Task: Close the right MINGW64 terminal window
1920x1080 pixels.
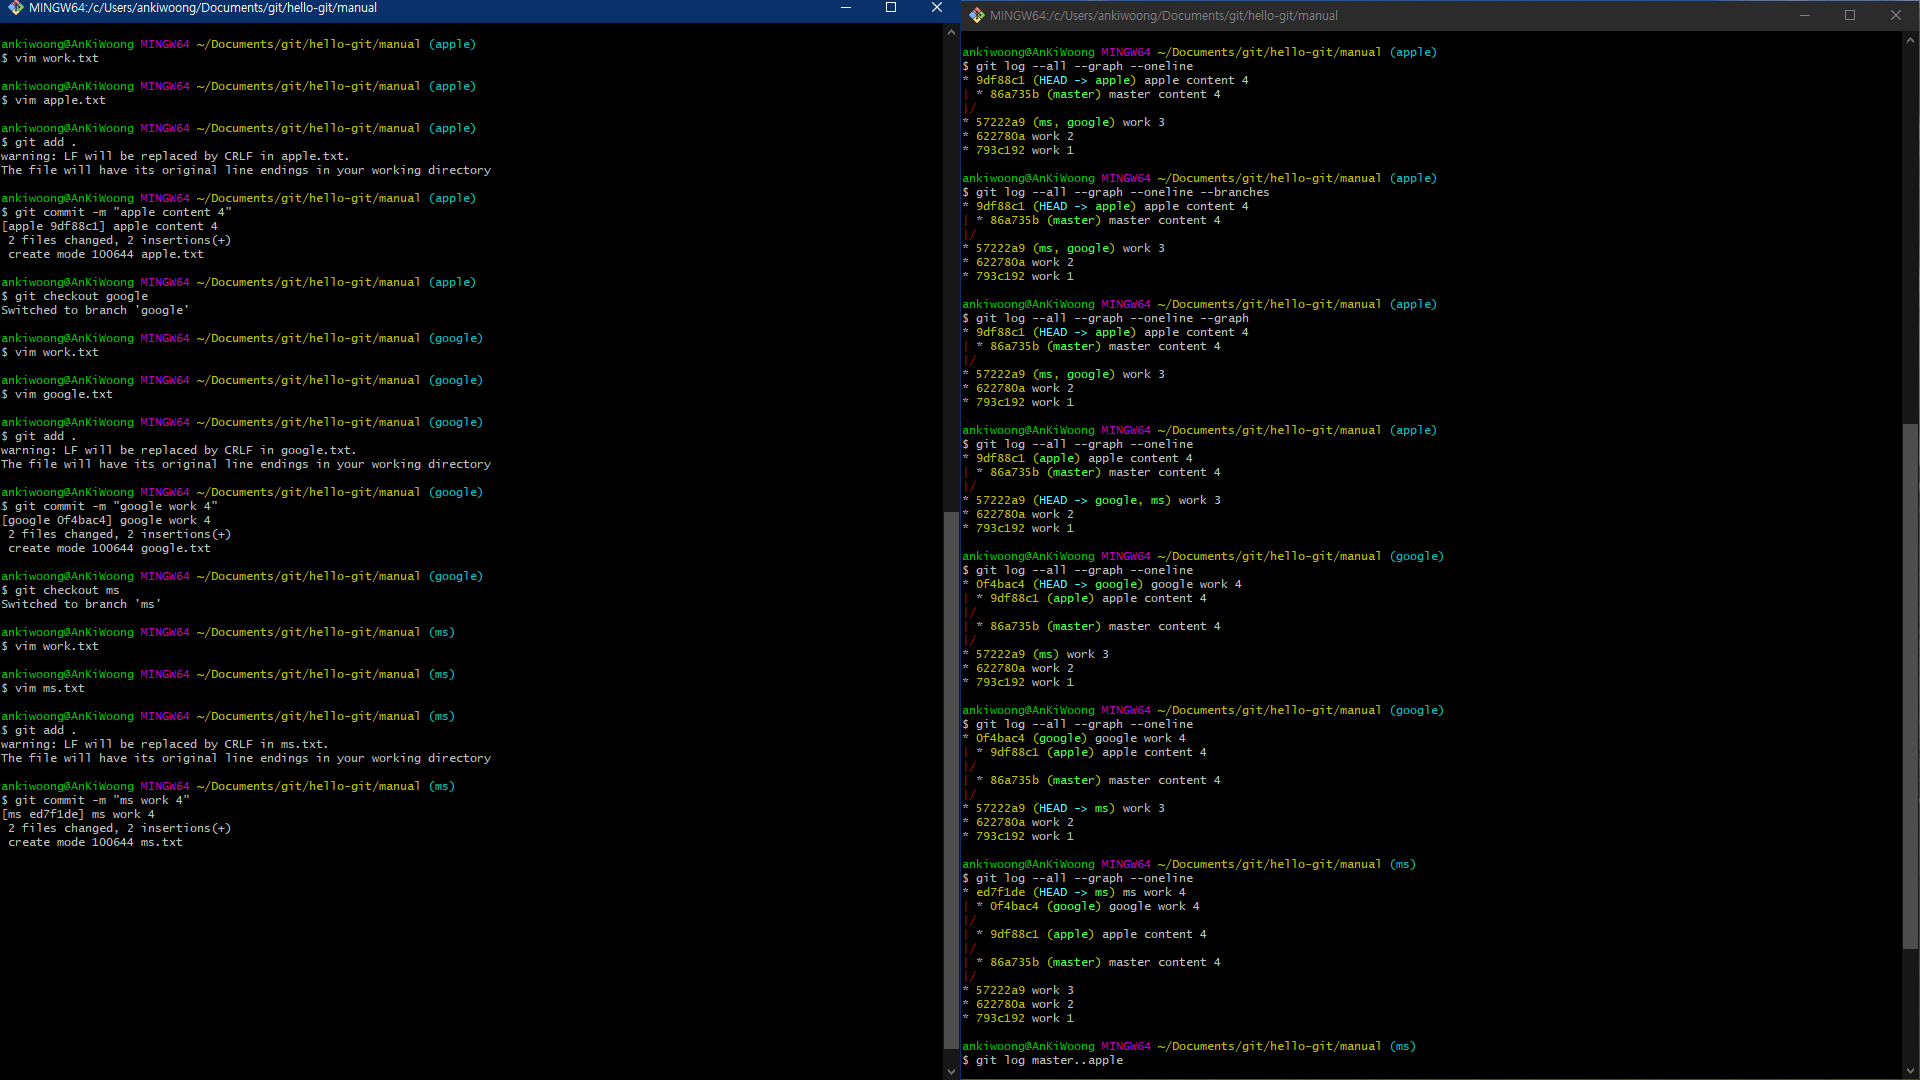Action: tap(1896, 15)
